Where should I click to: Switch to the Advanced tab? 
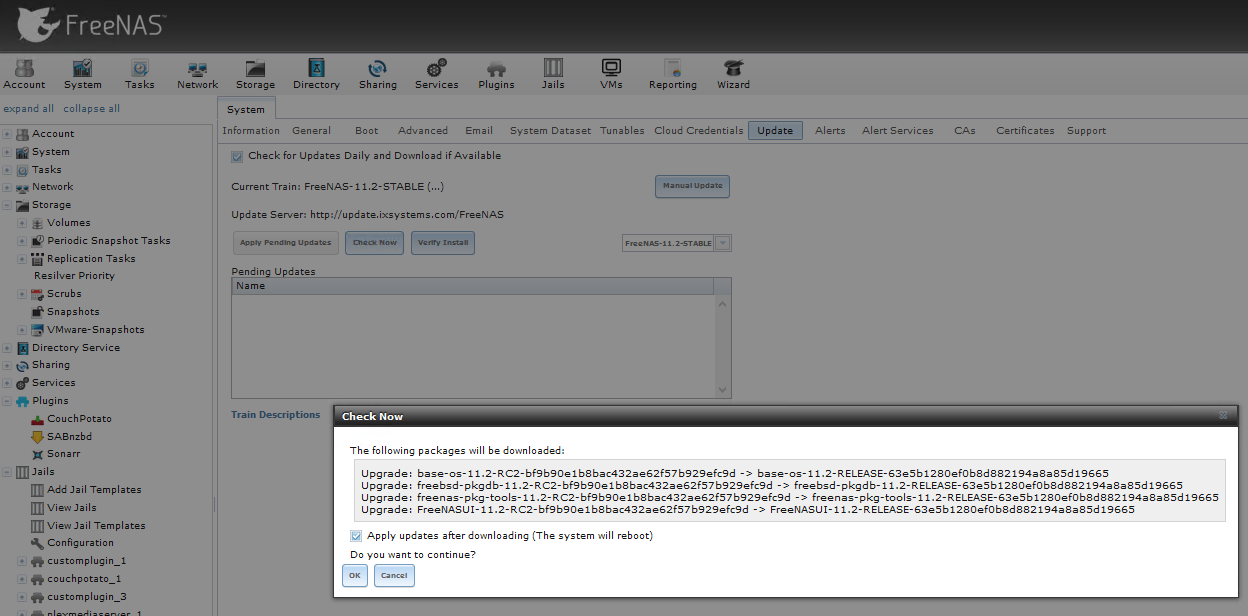tap(423, 131)
